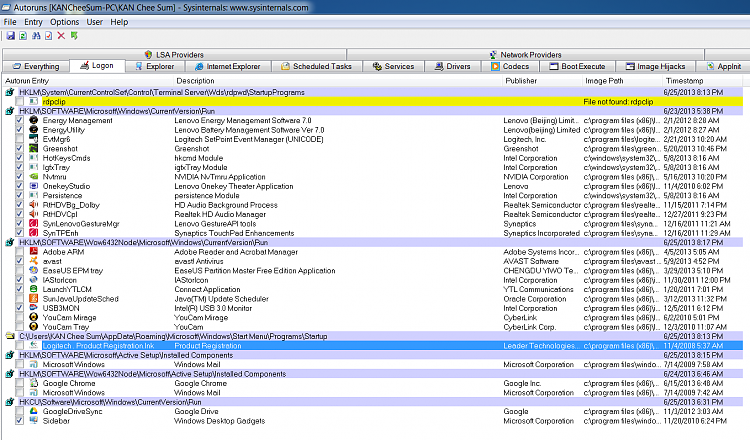This screenshot has width=750, height=440.
Task: Click the YouCam Mirage icon
Action: pyautogui.click(x=33, y=318)
